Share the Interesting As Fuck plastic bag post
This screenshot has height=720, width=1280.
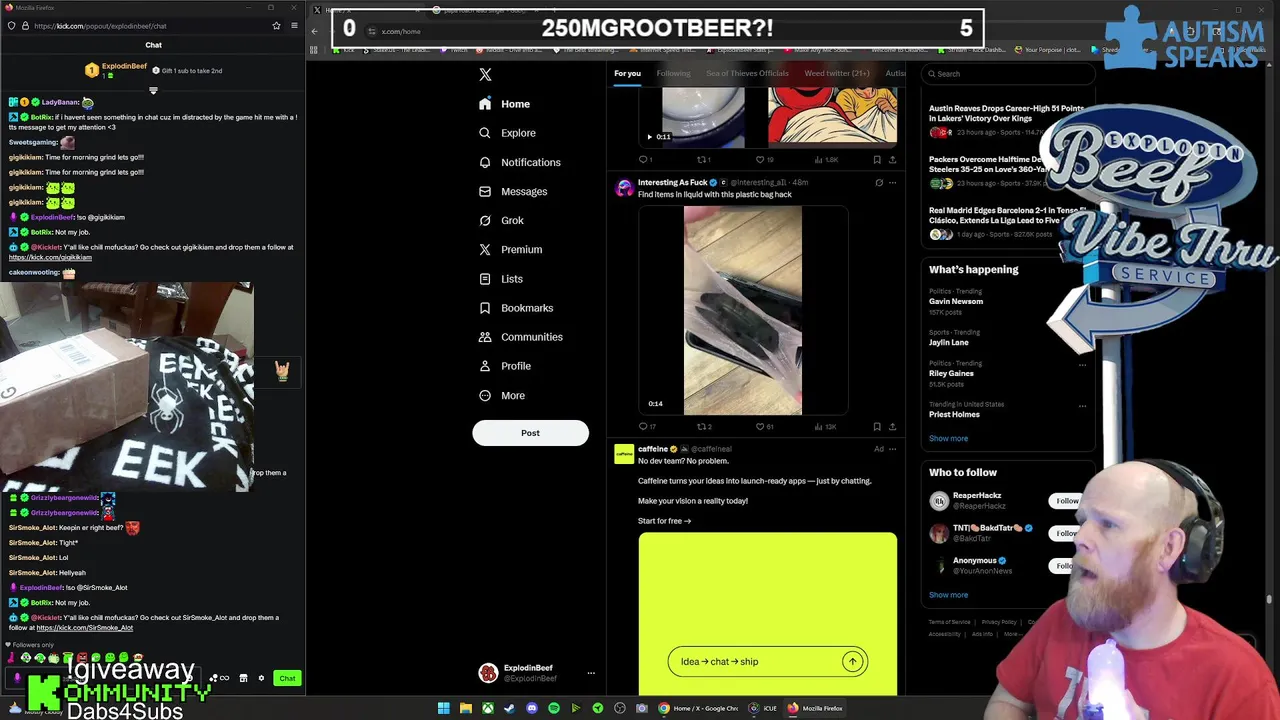pyautogui.click(x=892, y=427)
